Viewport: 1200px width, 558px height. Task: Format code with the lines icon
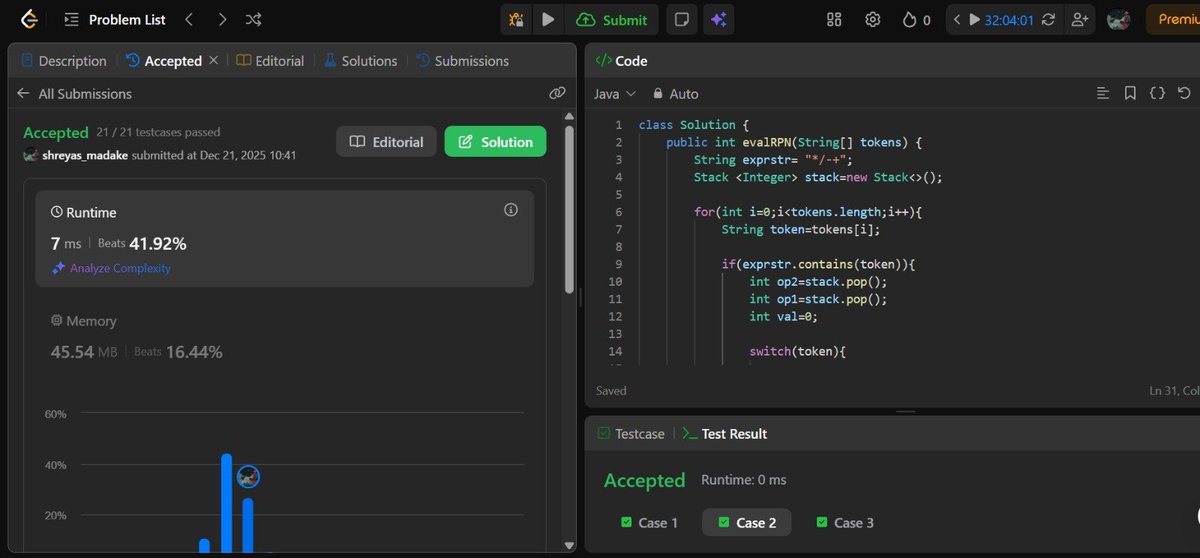[x=1103, y=94]
